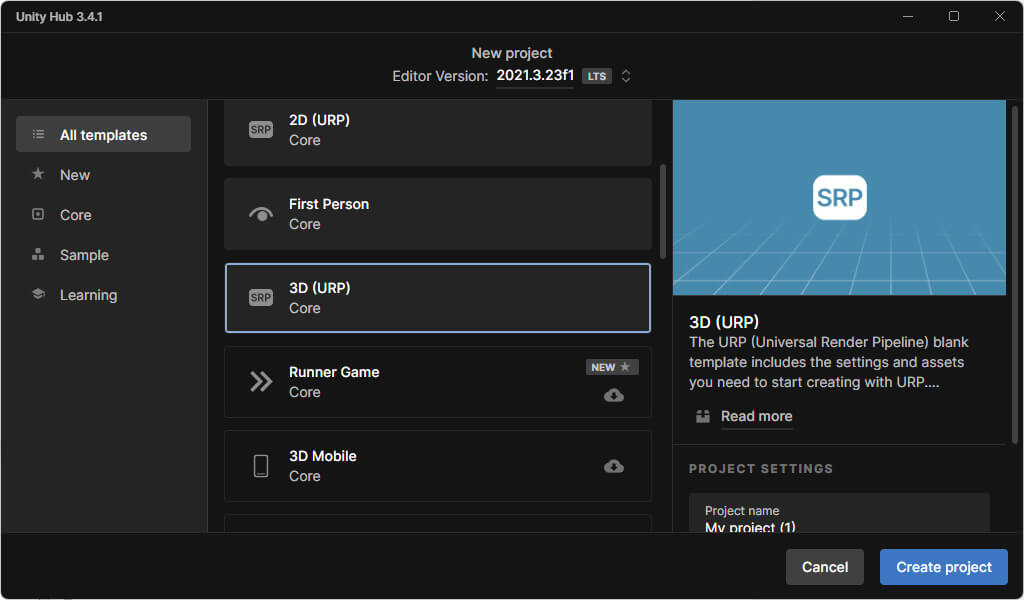The image size is (1024, 600).
Task: Download the 3D Mobile template via cloud icon
Action: [x=613, y=466]
